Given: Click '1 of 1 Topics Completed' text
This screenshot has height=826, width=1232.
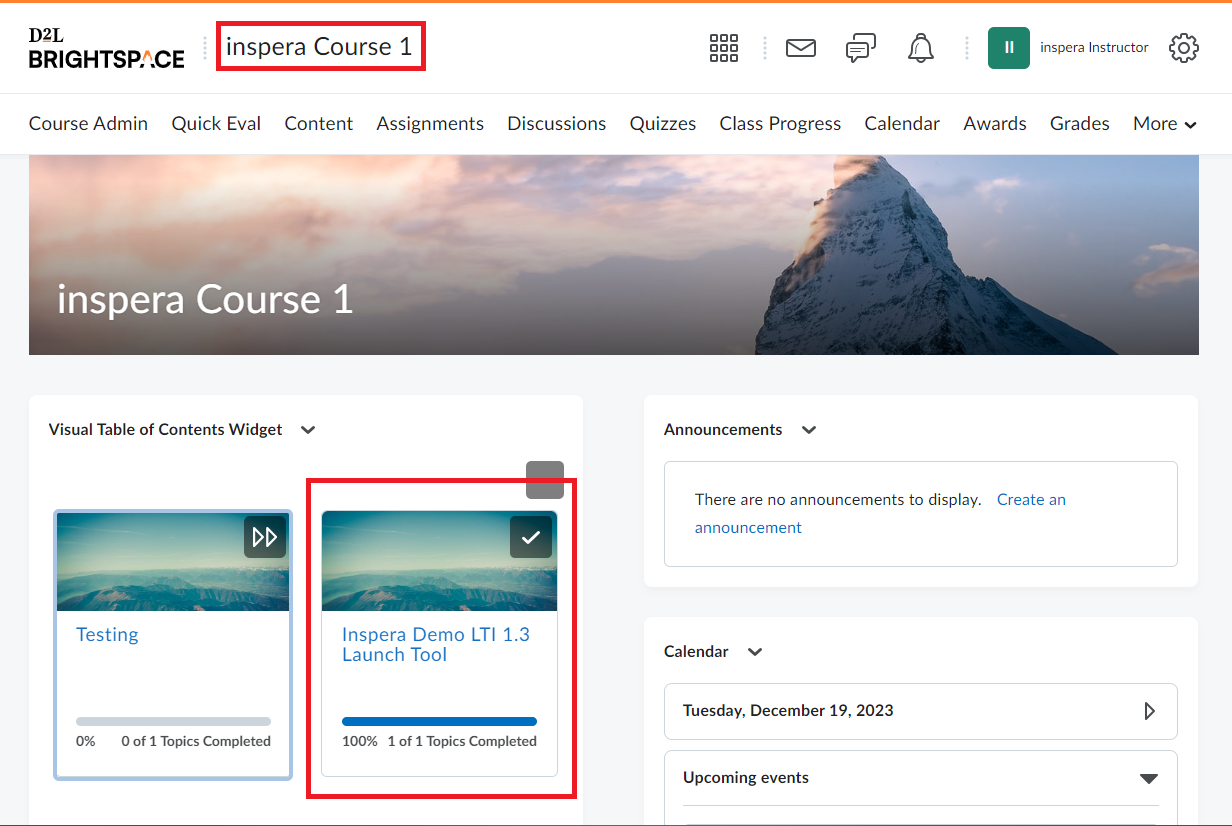Looking at the screenshot, I should [x=462, y=742].
